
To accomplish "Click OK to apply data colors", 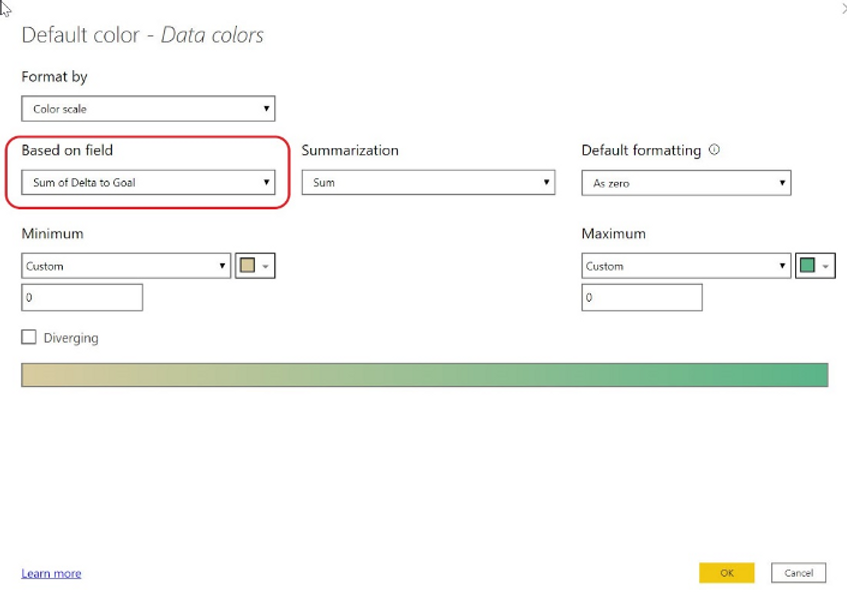I will pos(727,573).
